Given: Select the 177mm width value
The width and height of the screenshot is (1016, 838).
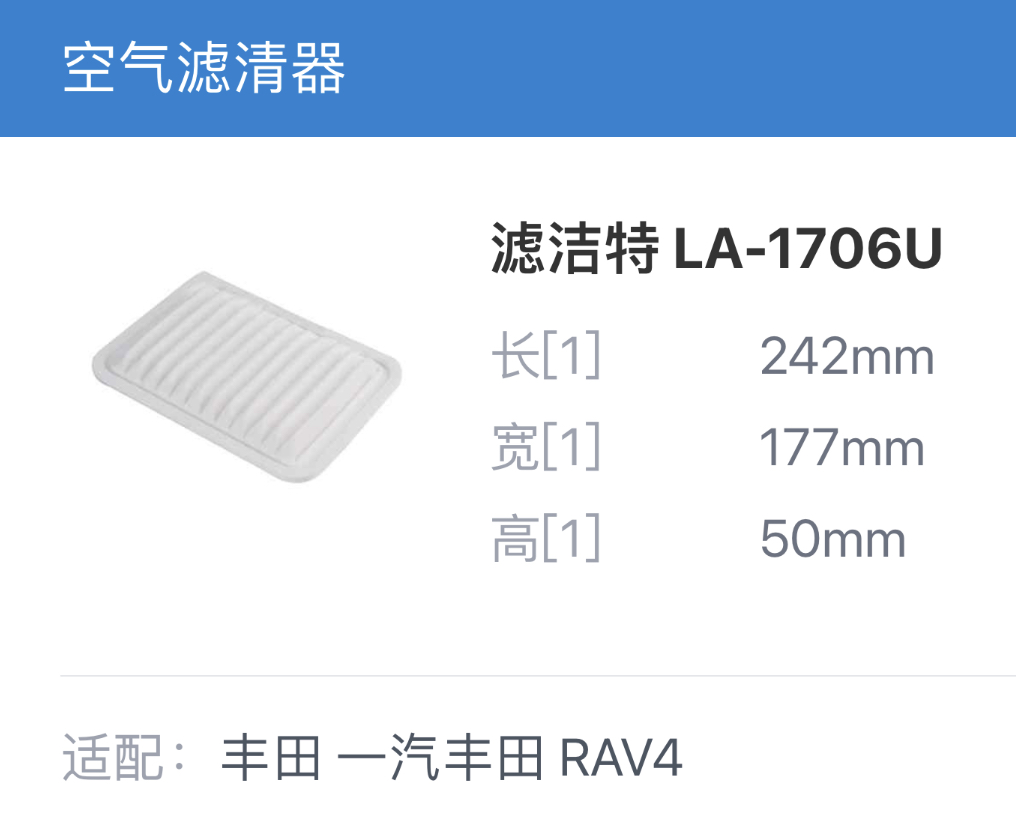Looking at the screenshot, I should pyautogui.click(x=841, y=447).
